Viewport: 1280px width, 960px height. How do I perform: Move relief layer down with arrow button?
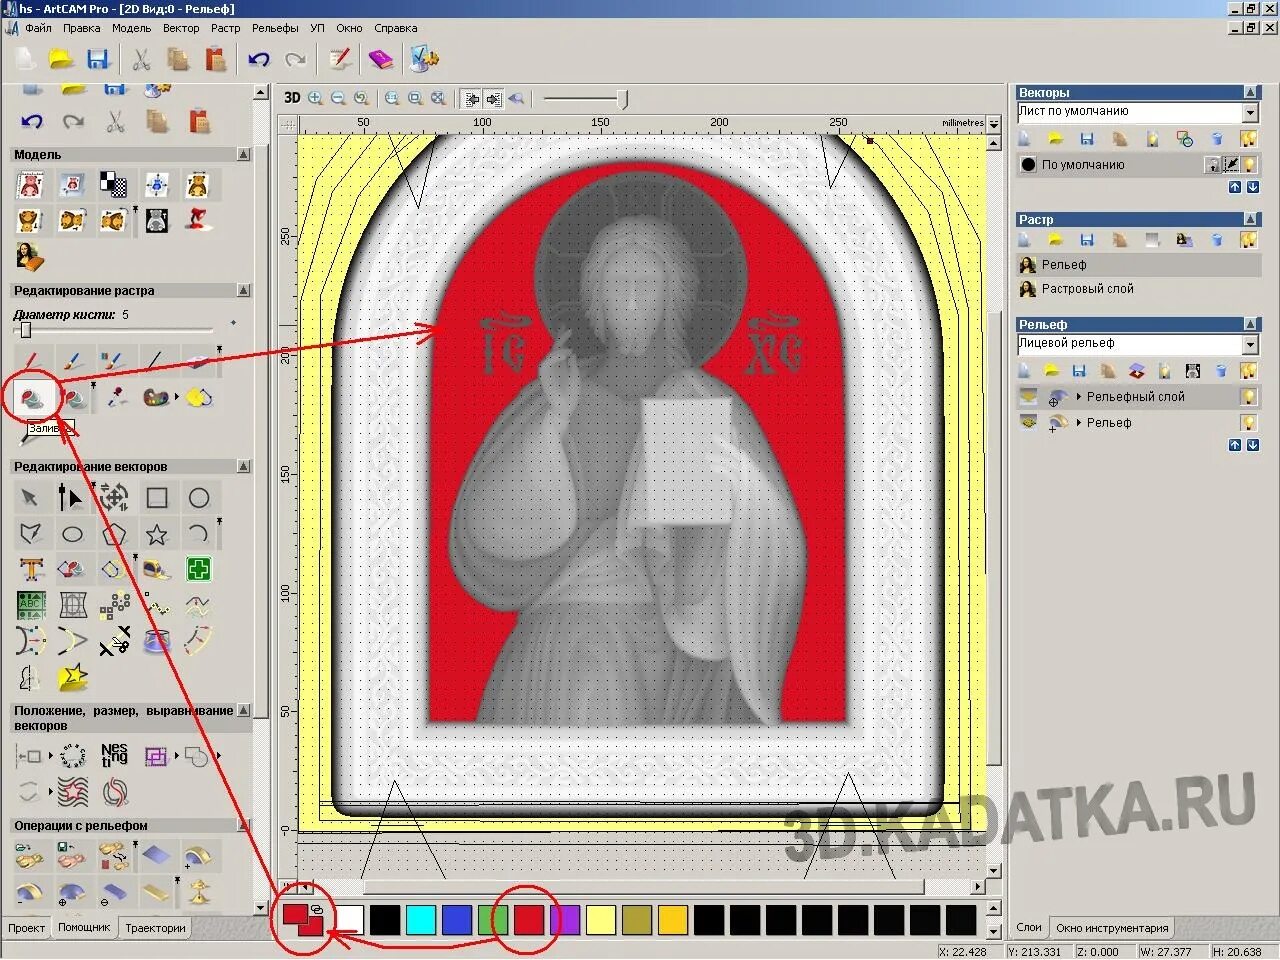click(x=1252, y=445)
